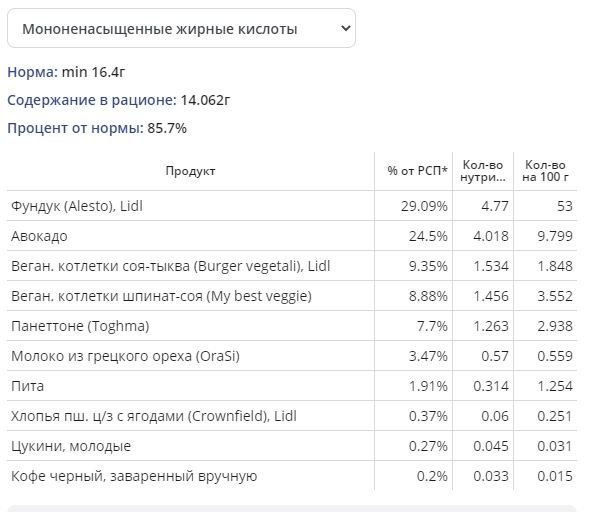Click the Кол-во нутри... column header
Viewport: 589px width, 512px height.
point(483,171)
